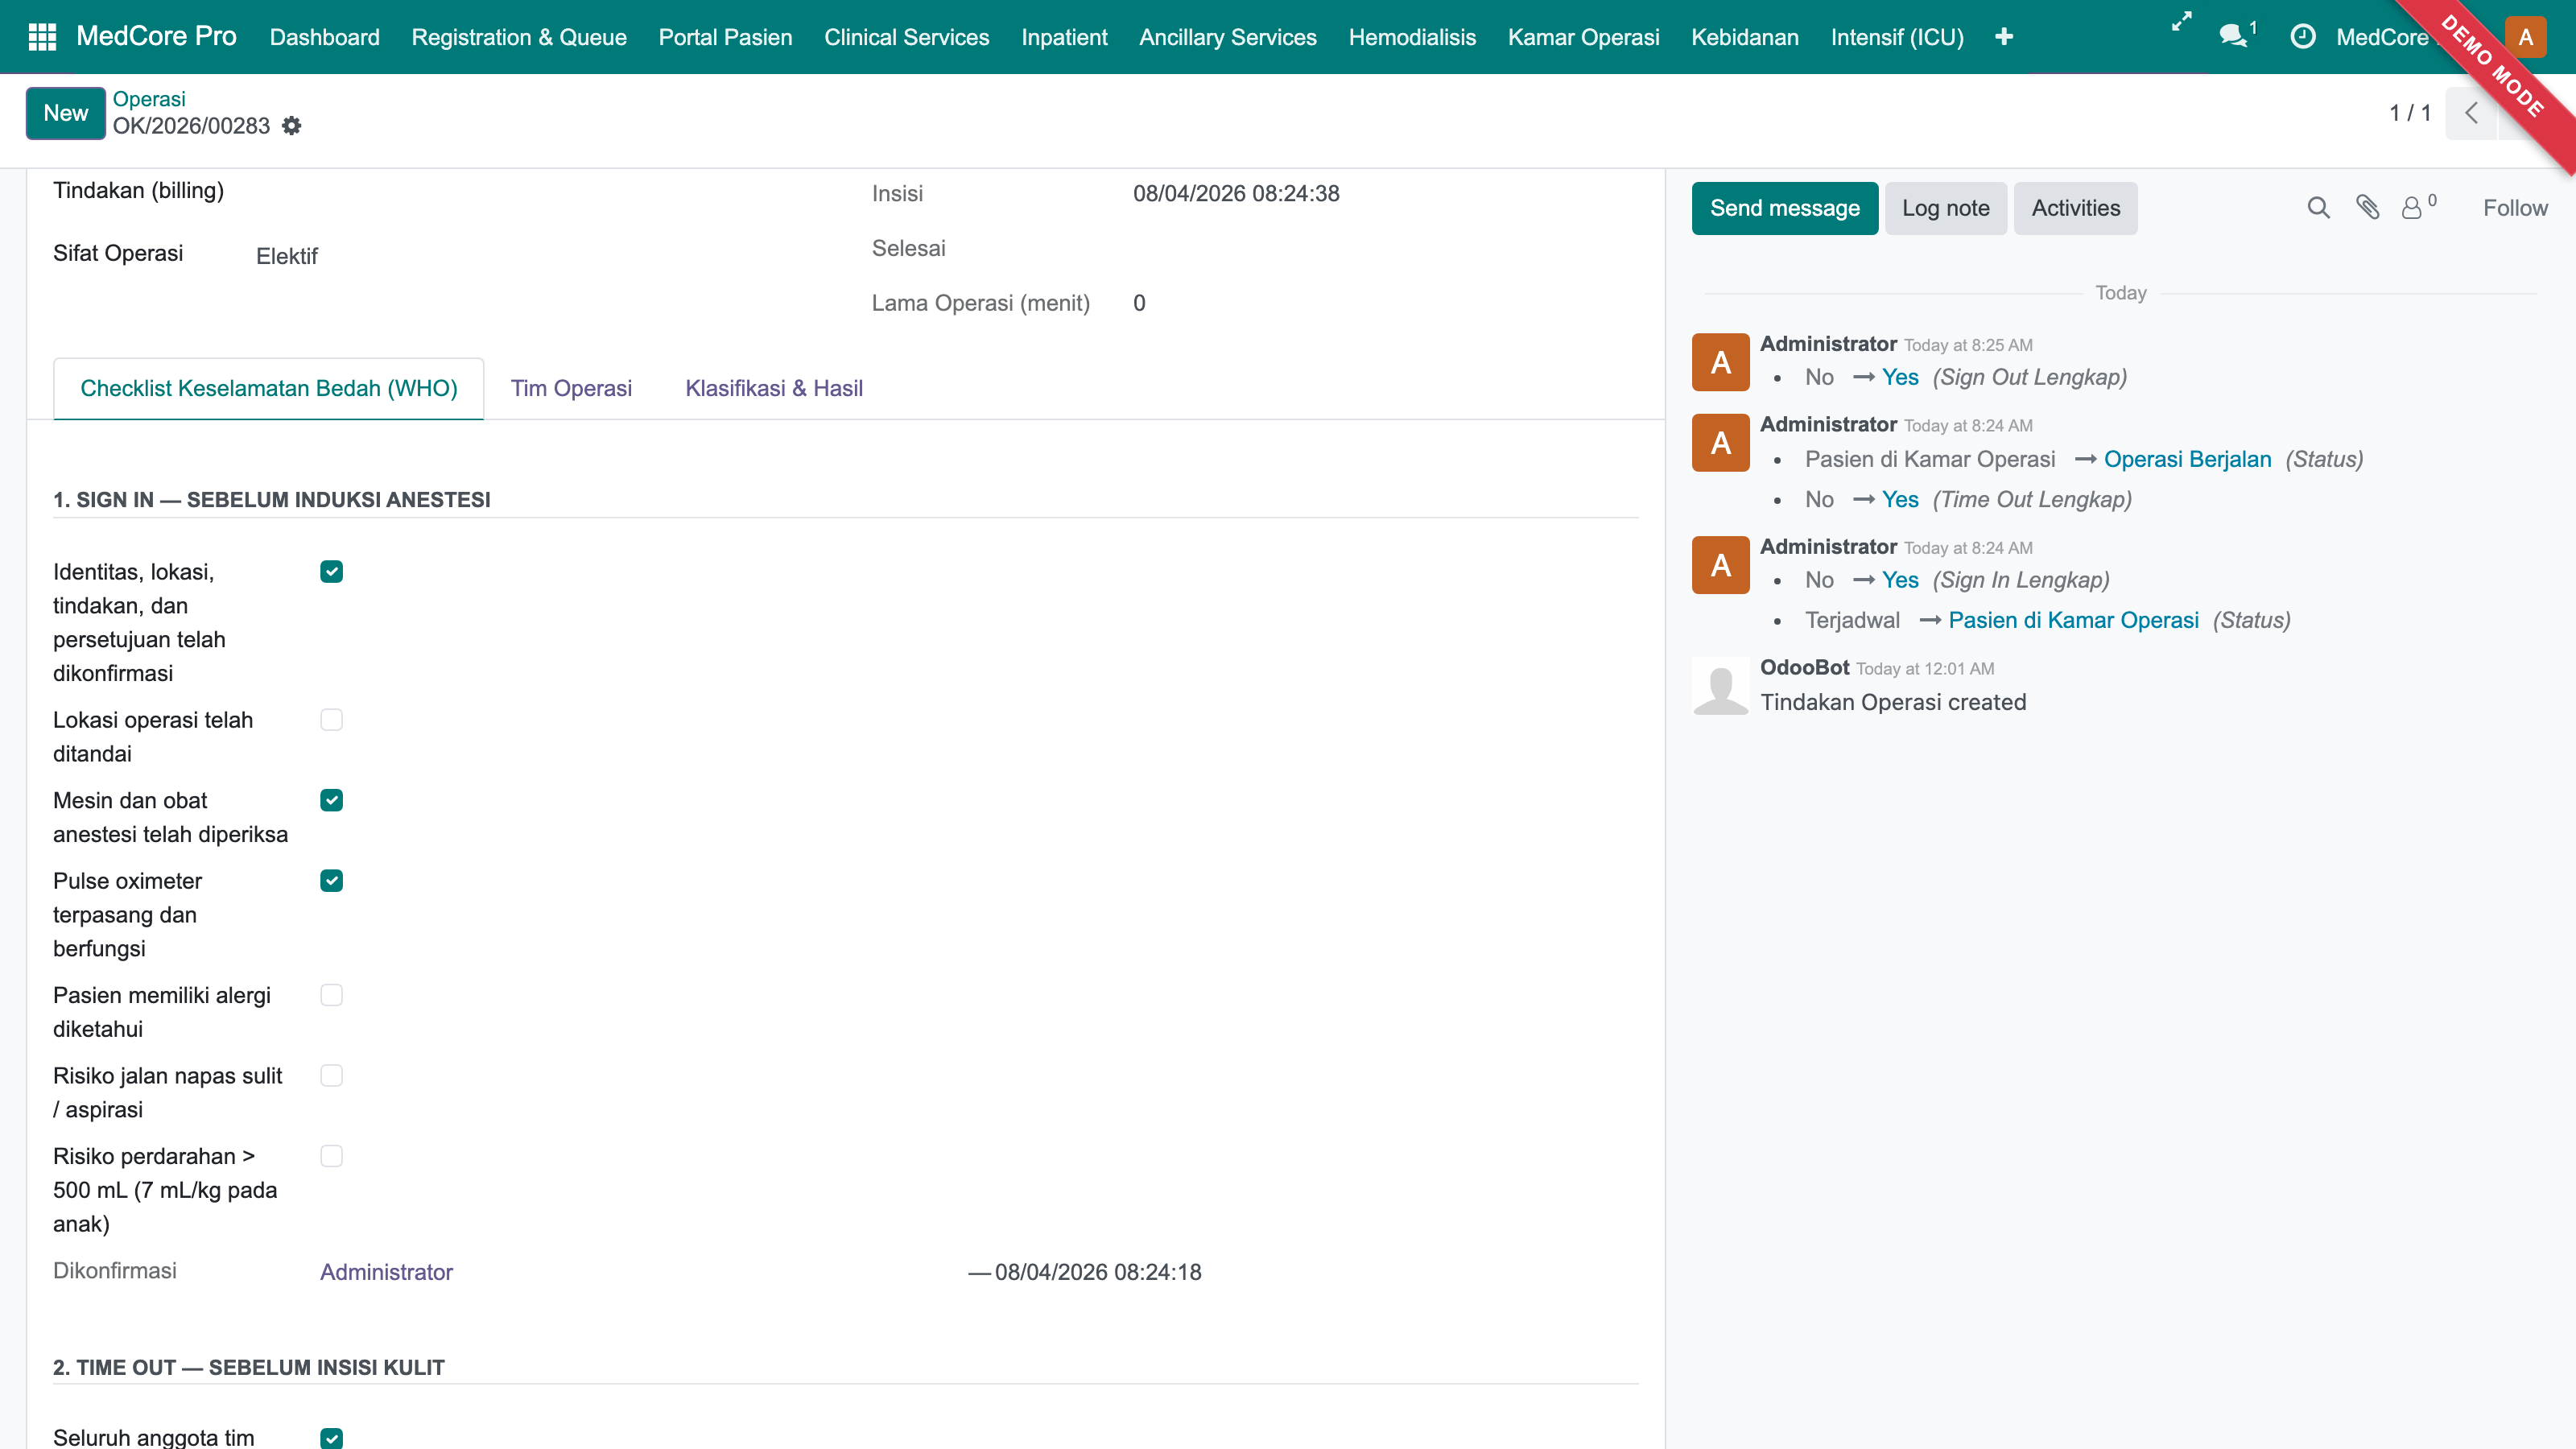
Task: Open the Registration & Queue menu
Action: click(519, 37)
